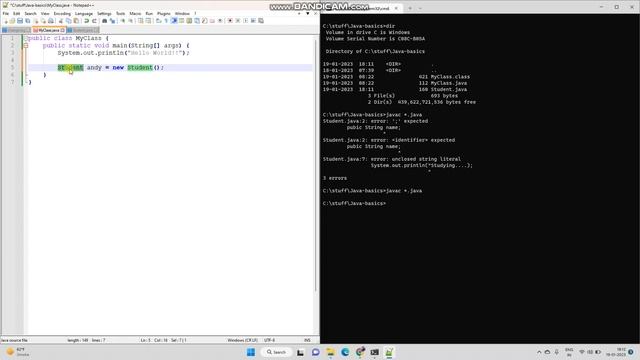Click the Save Recorded Macro icon
Viewport: 640px width, 360px height.
261,20
